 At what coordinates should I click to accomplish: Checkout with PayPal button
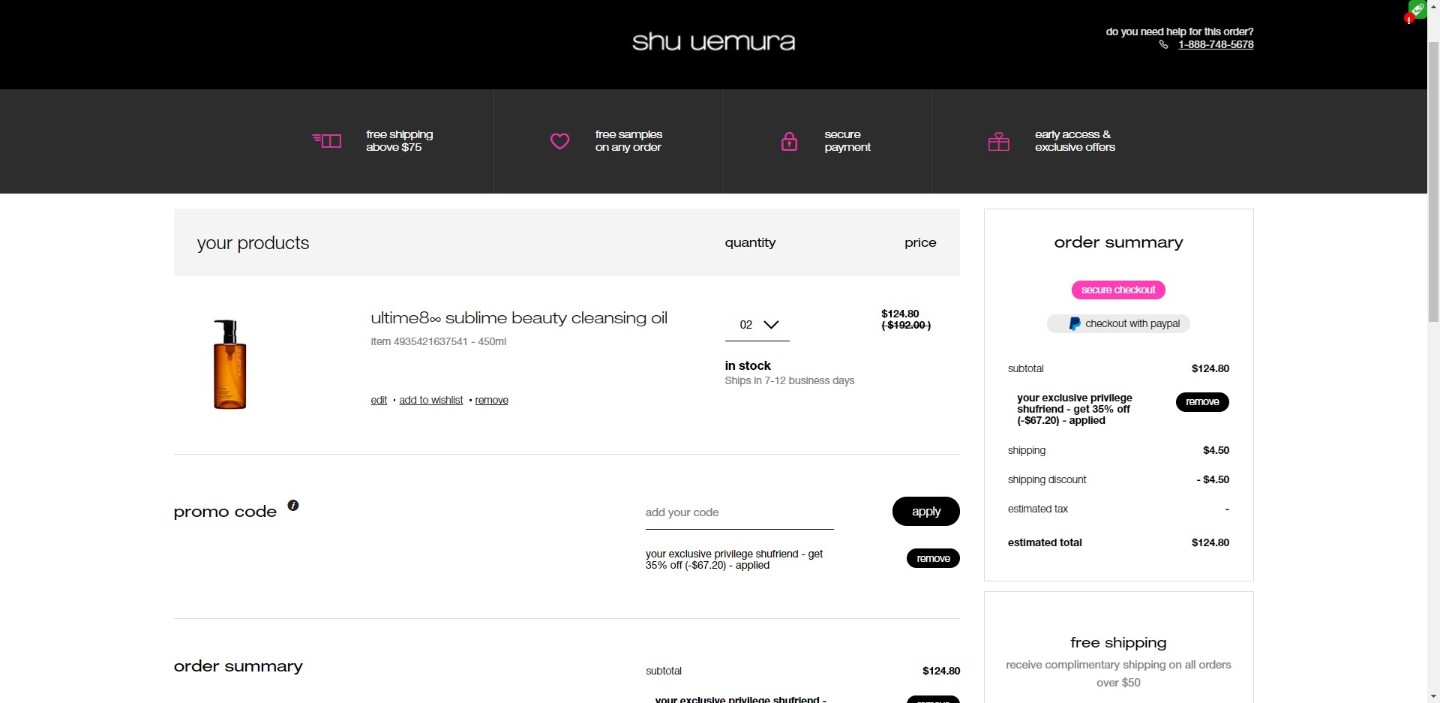[x=1118, y=324]
